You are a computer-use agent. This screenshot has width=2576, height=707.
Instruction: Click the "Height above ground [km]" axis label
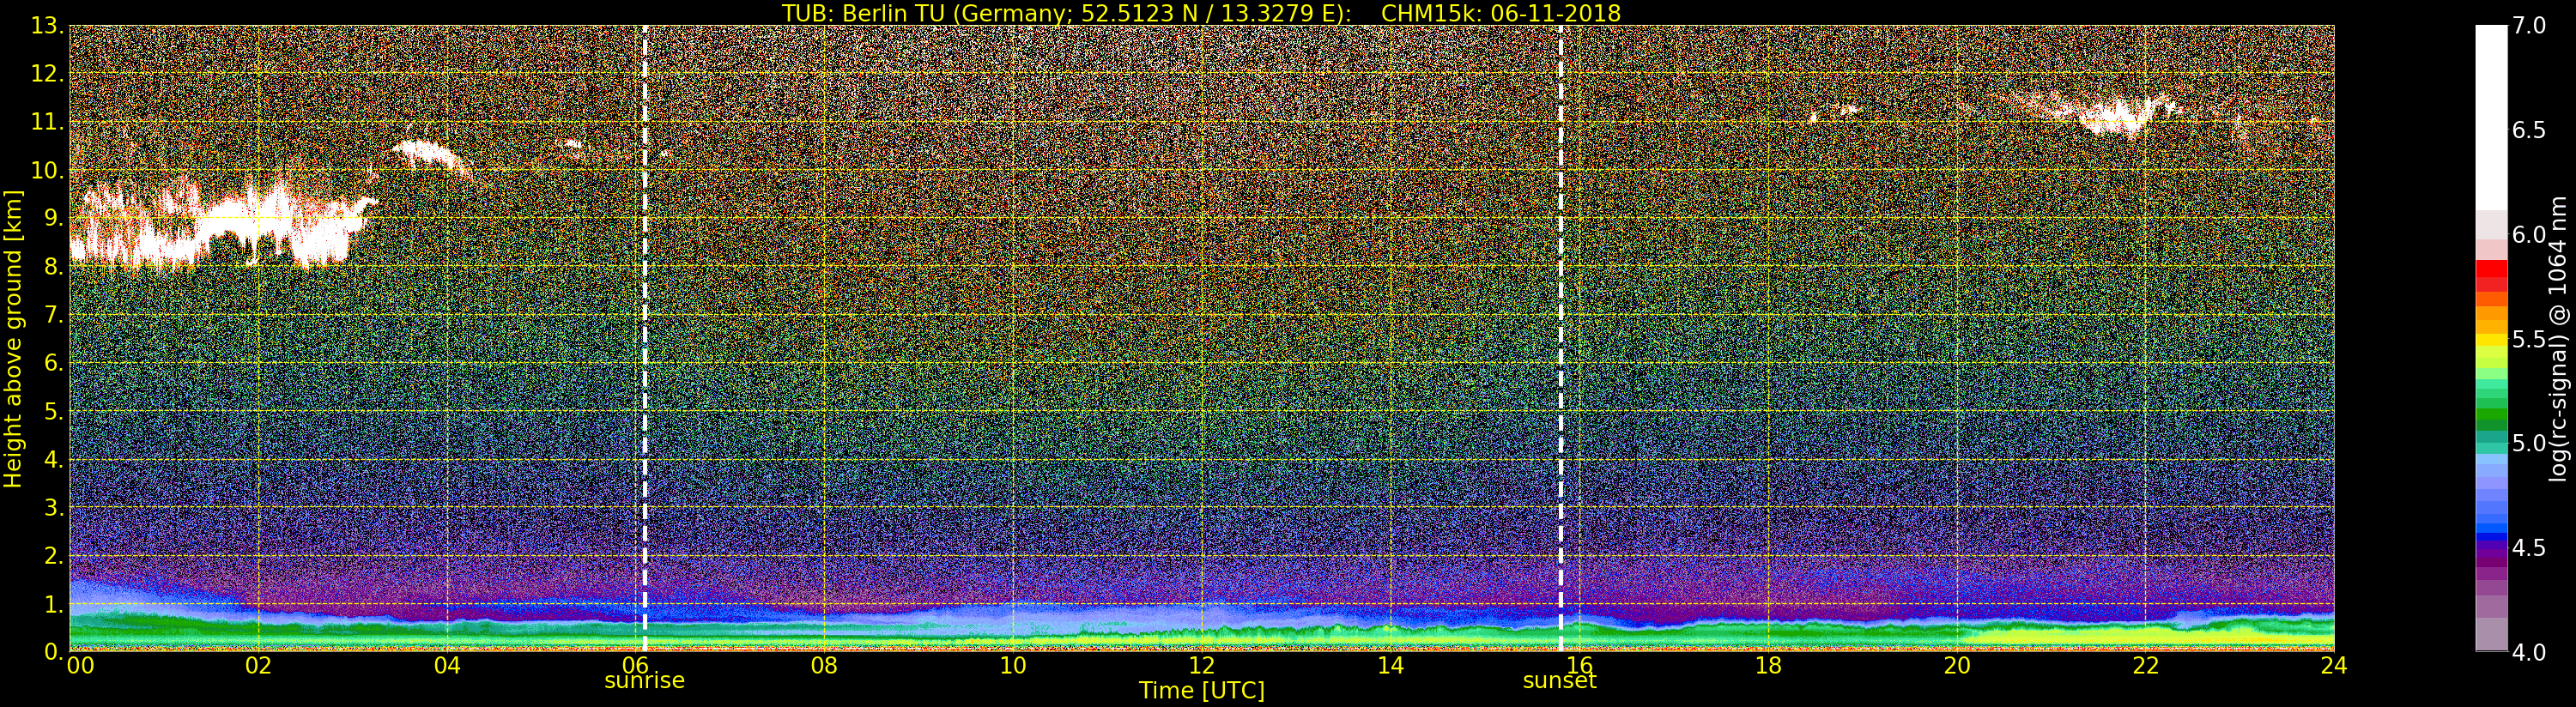(x=13, y=339)
